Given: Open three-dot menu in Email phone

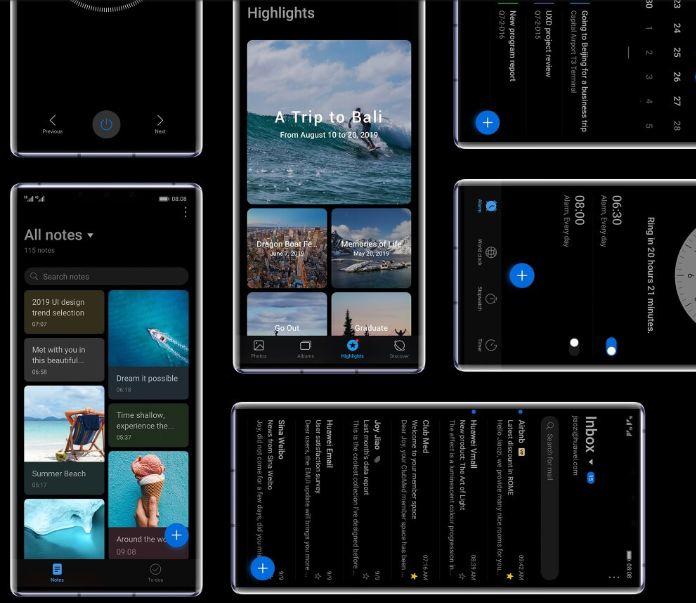Looking at the screenshot, I should (x=614, y=577).
